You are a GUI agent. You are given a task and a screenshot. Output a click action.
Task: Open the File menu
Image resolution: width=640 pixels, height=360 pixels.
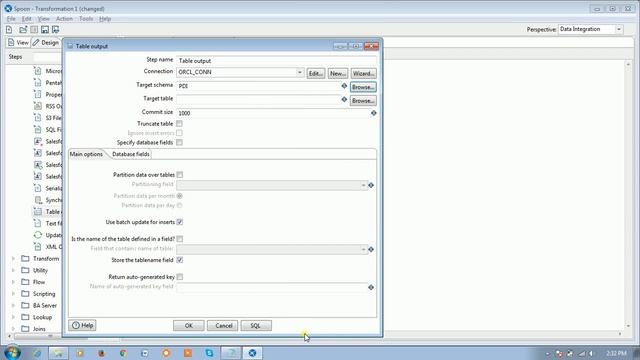(11, 19)
